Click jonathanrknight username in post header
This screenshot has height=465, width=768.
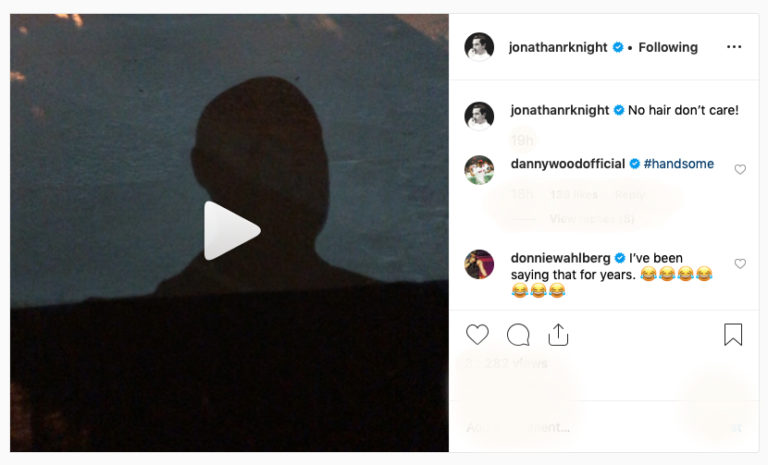click(x=558, y=47)
